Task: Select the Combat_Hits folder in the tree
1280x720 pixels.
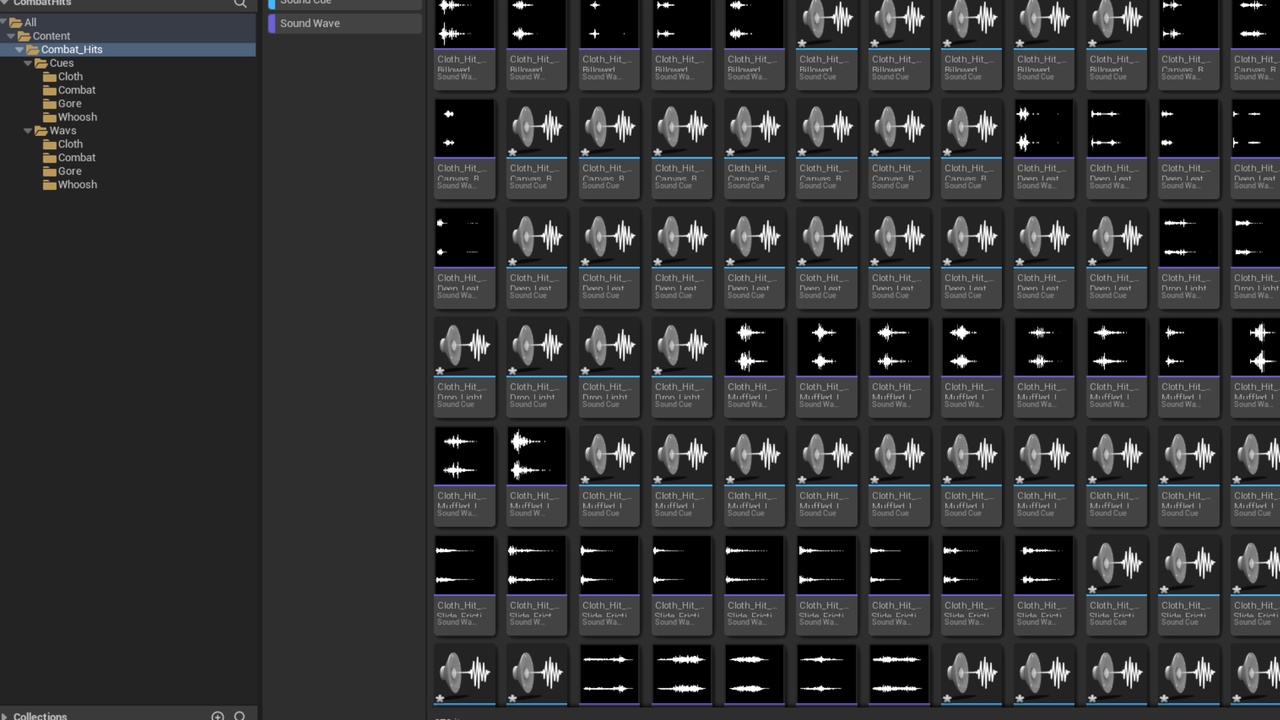Action: tap(71, 49)
